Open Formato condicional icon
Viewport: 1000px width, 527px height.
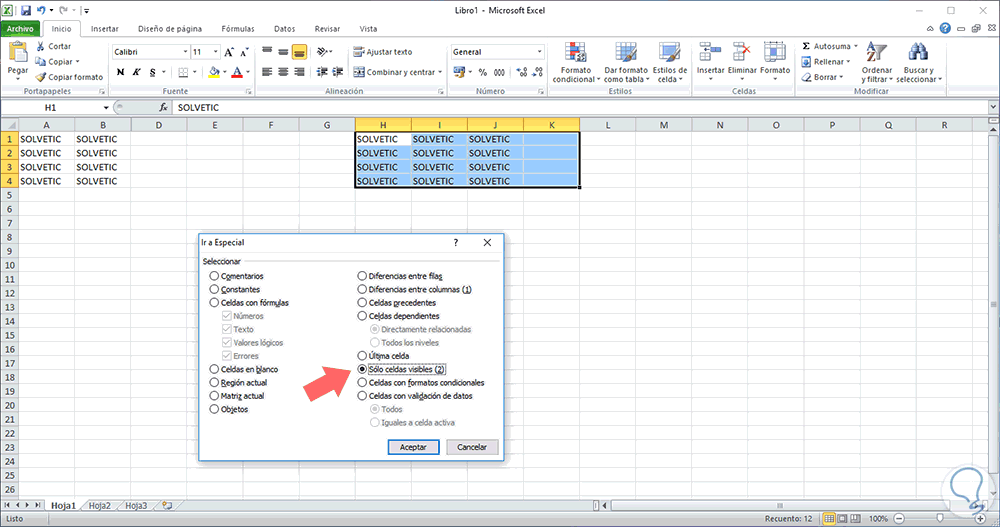coord(575,53)
